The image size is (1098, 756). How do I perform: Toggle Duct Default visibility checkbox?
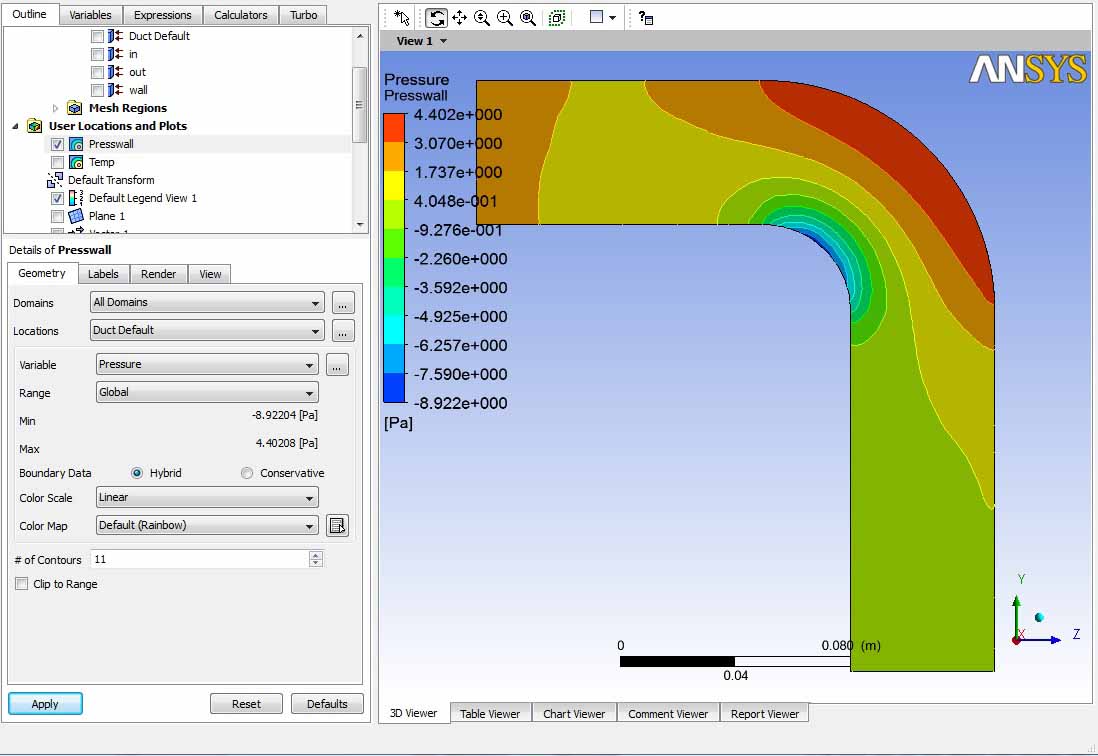pyautogui.click(x=97, y=36)
